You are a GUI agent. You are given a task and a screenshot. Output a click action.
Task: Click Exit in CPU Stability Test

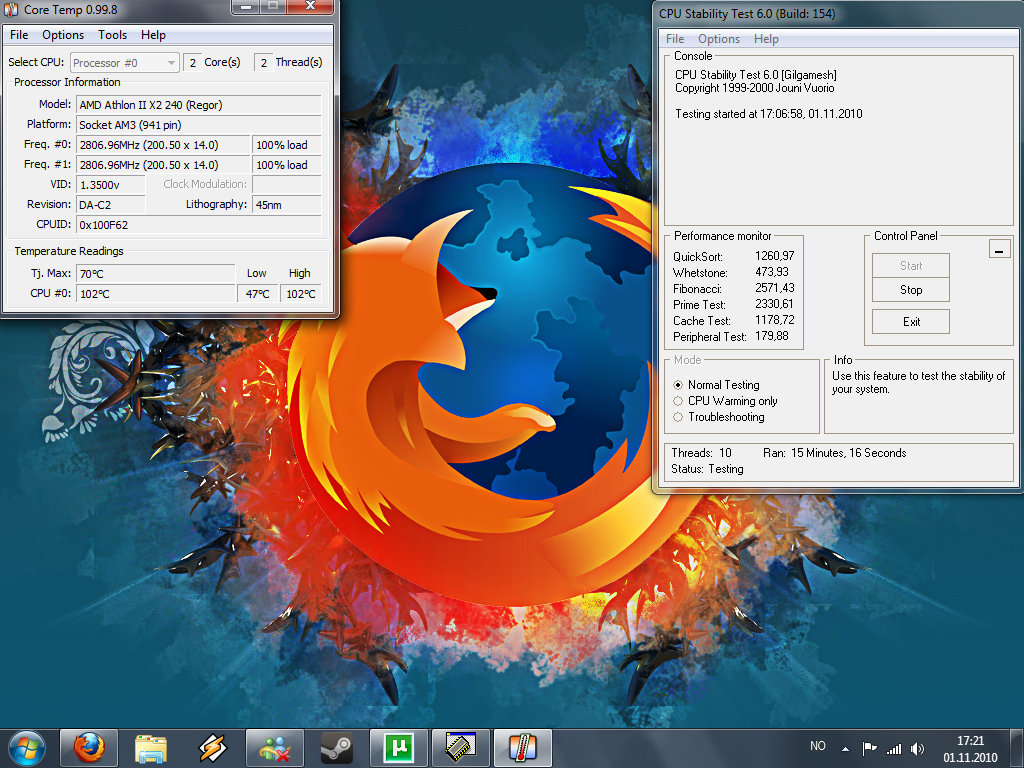click(x=910, y=321)
